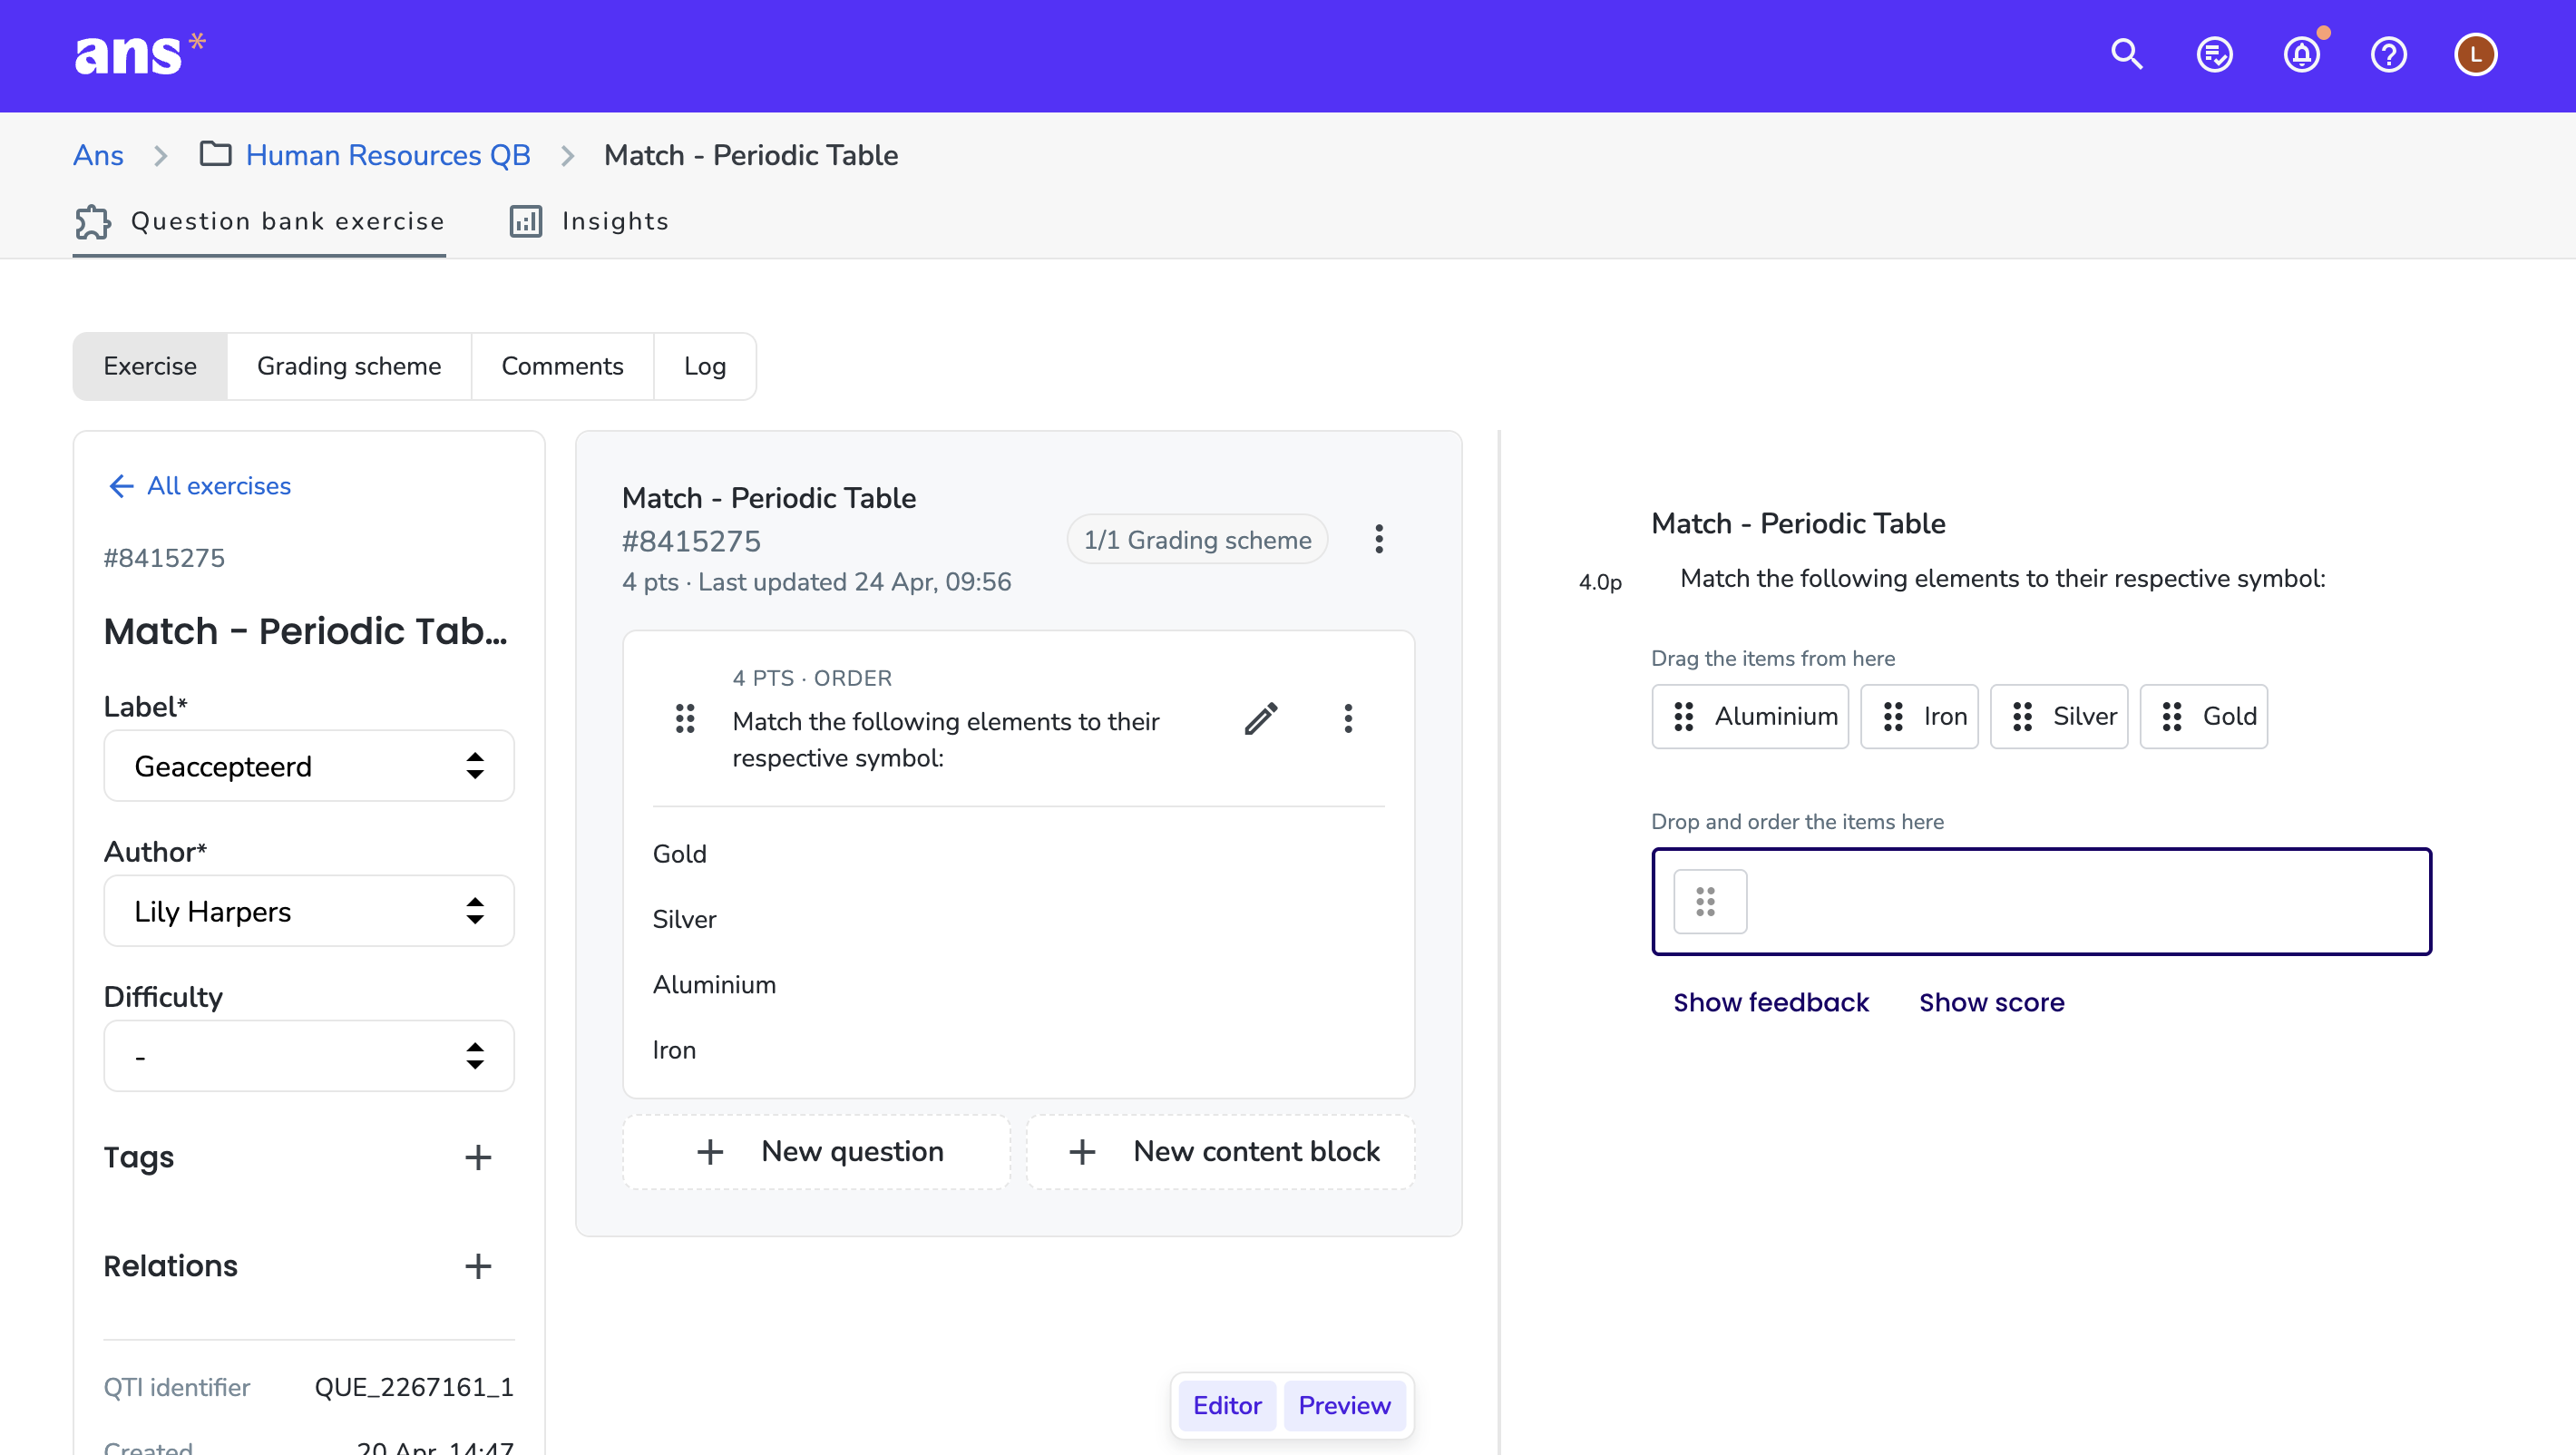Open the exercise three-dot options menu
Image resolution: width=2576 pixels, height=1455 pixels.
(x=1378, y=539)
